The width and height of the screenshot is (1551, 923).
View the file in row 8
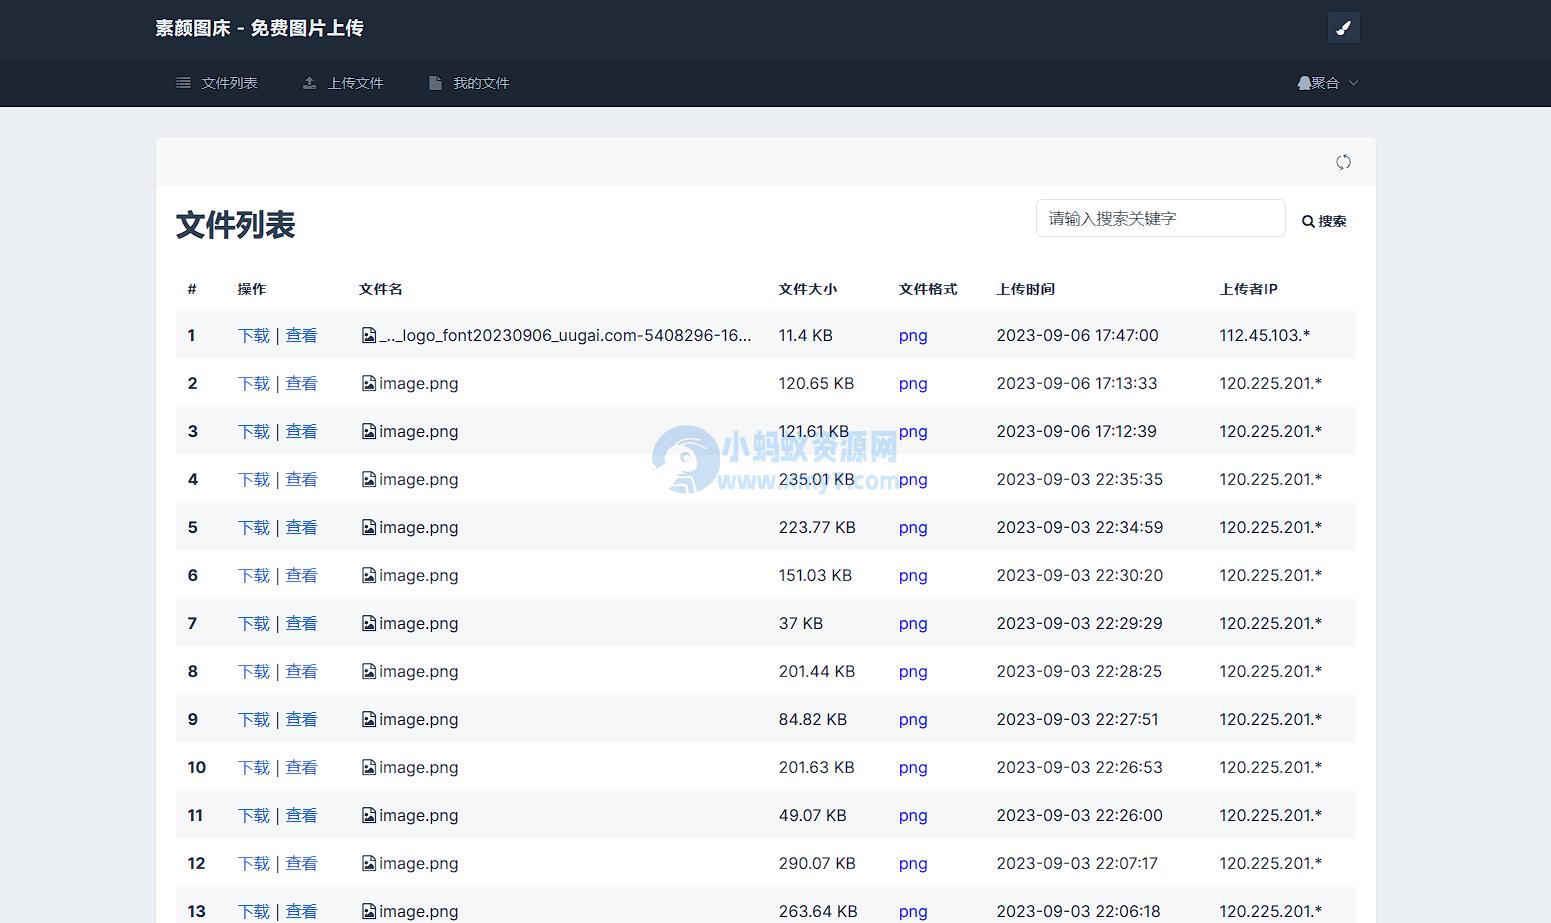[x=301, y=671]
